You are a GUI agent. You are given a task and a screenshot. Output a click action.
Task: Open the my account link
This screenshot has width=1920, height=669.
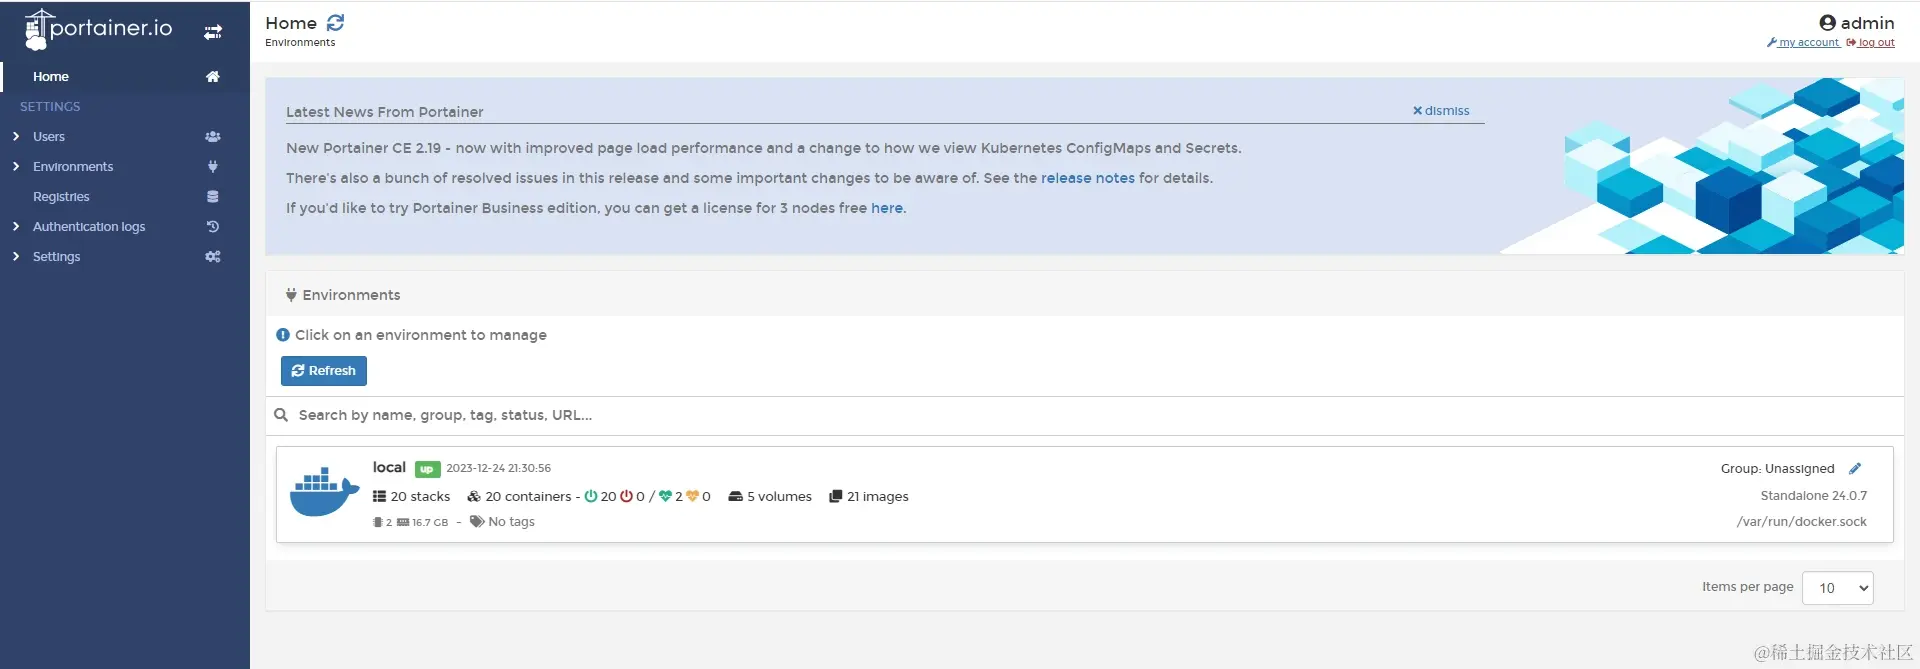[x=1804, y=43]
